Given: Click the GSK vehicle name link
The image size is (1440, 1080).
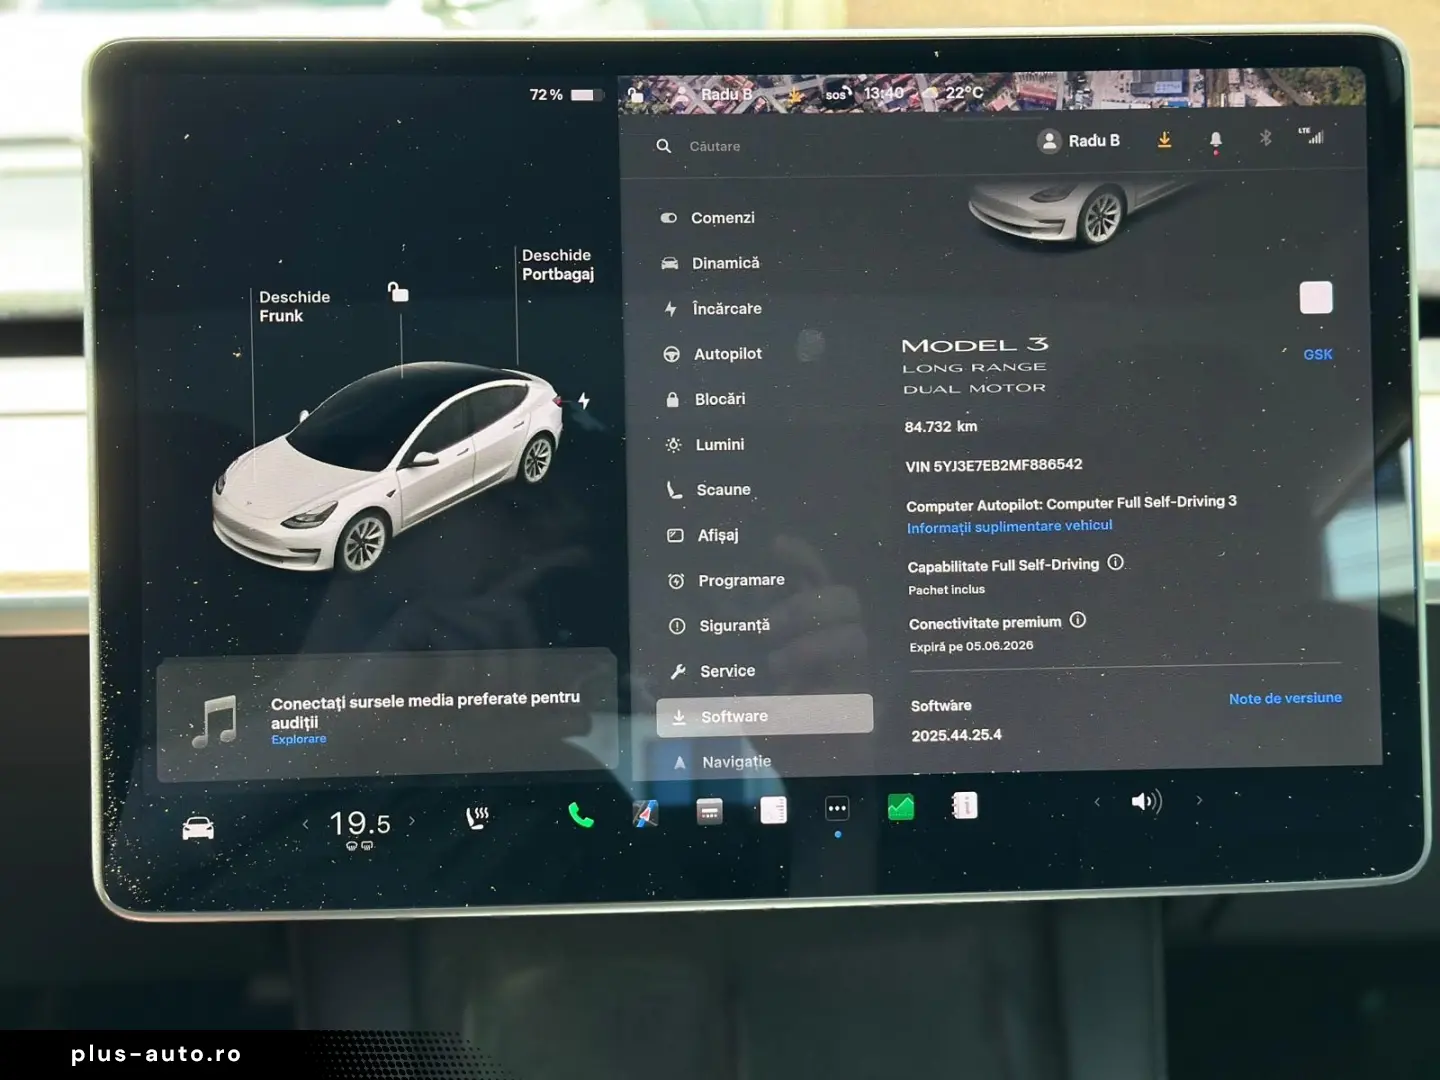Looking at the screenshot, I should click(x=1318, y=354).
